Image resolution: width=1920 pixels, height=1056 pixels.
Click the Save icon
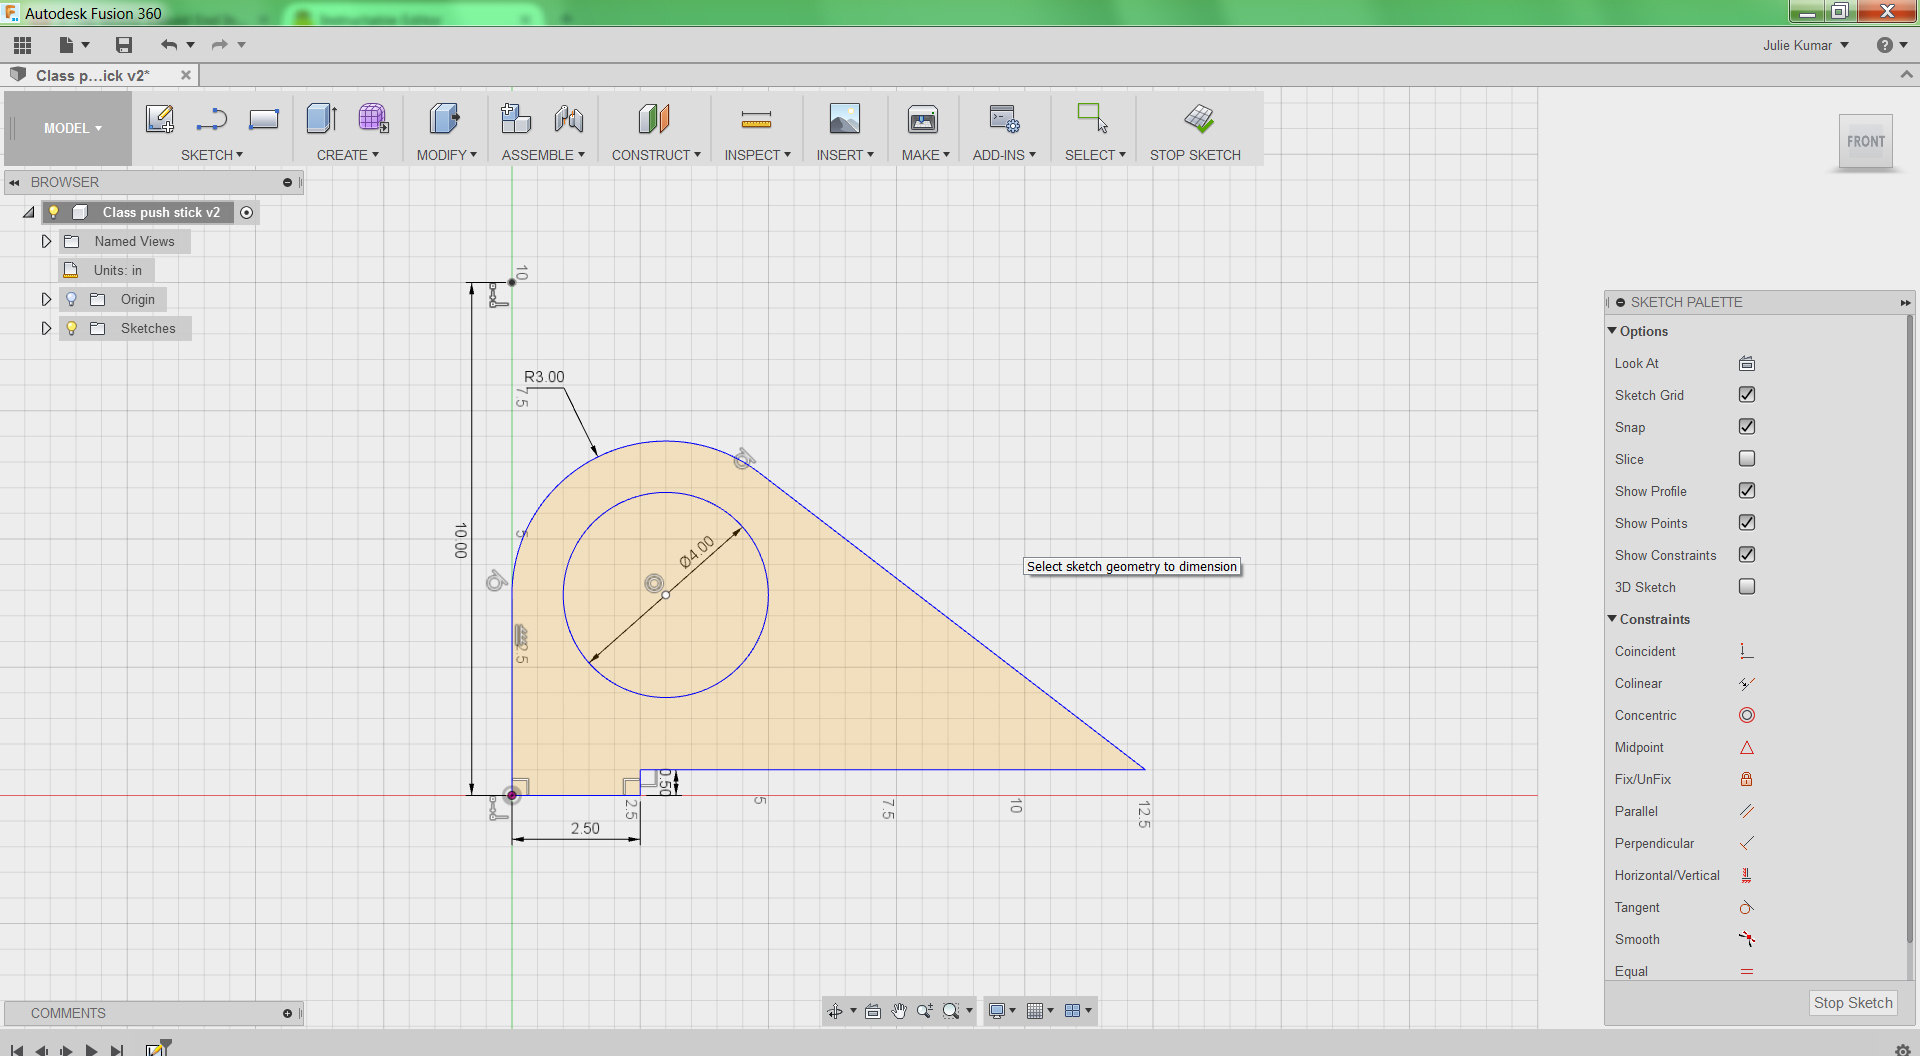tap(124, 45)
